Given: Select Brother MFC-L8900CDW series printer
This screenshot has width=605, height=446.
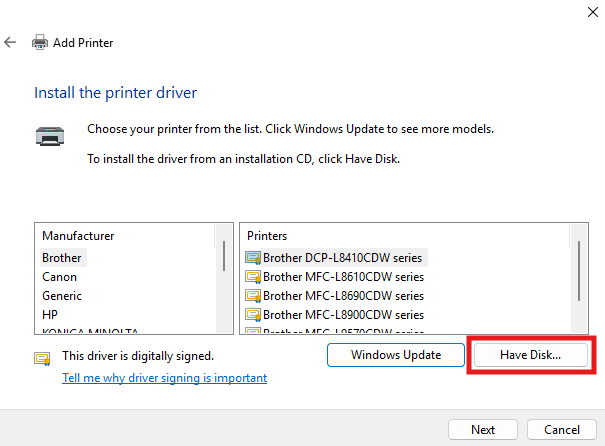Looking at the screenshot, I should point(343,314).
